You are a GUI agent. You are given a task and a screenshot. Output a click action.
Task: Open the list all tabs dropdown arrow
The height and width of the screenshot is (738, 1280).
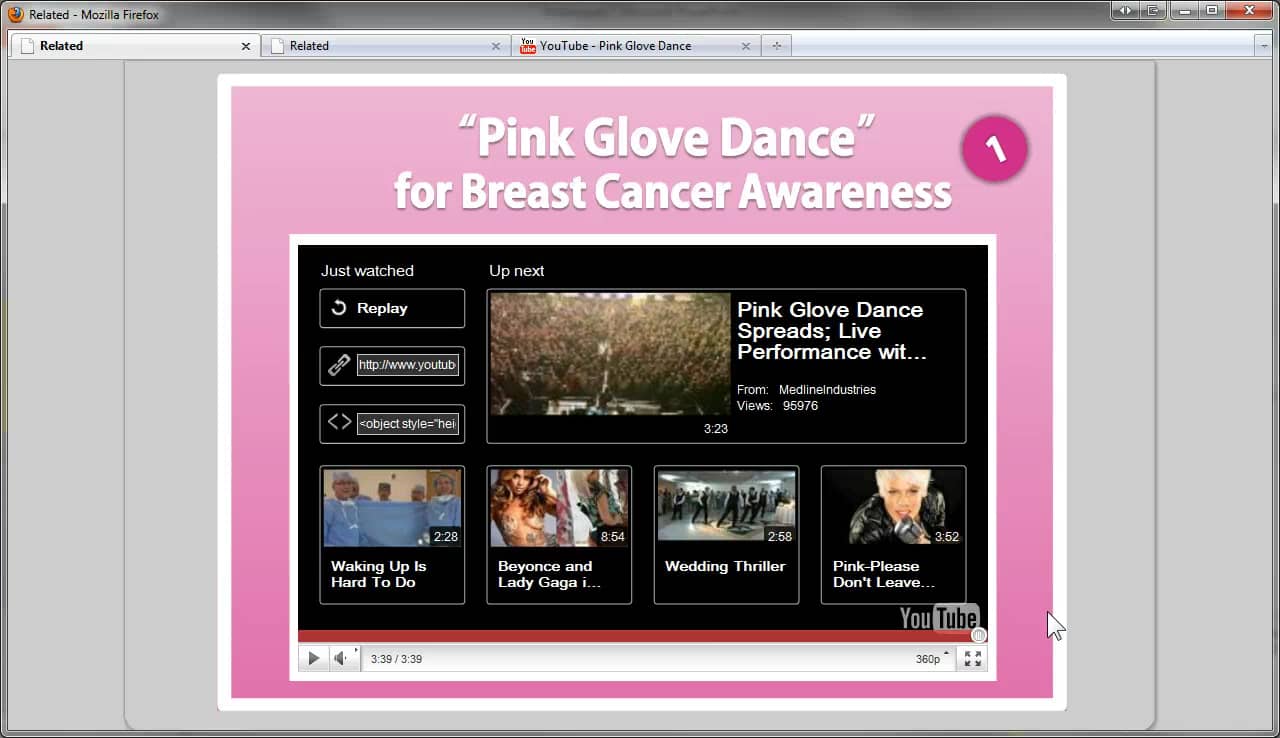(1262, 46)
